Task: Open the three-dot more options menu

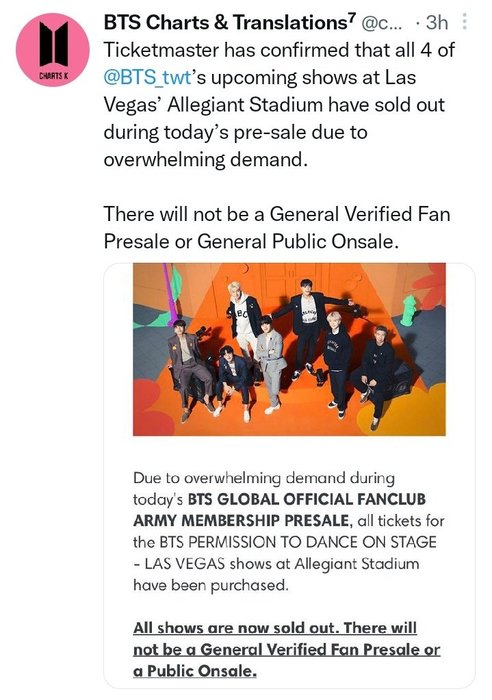Action: 464,21
